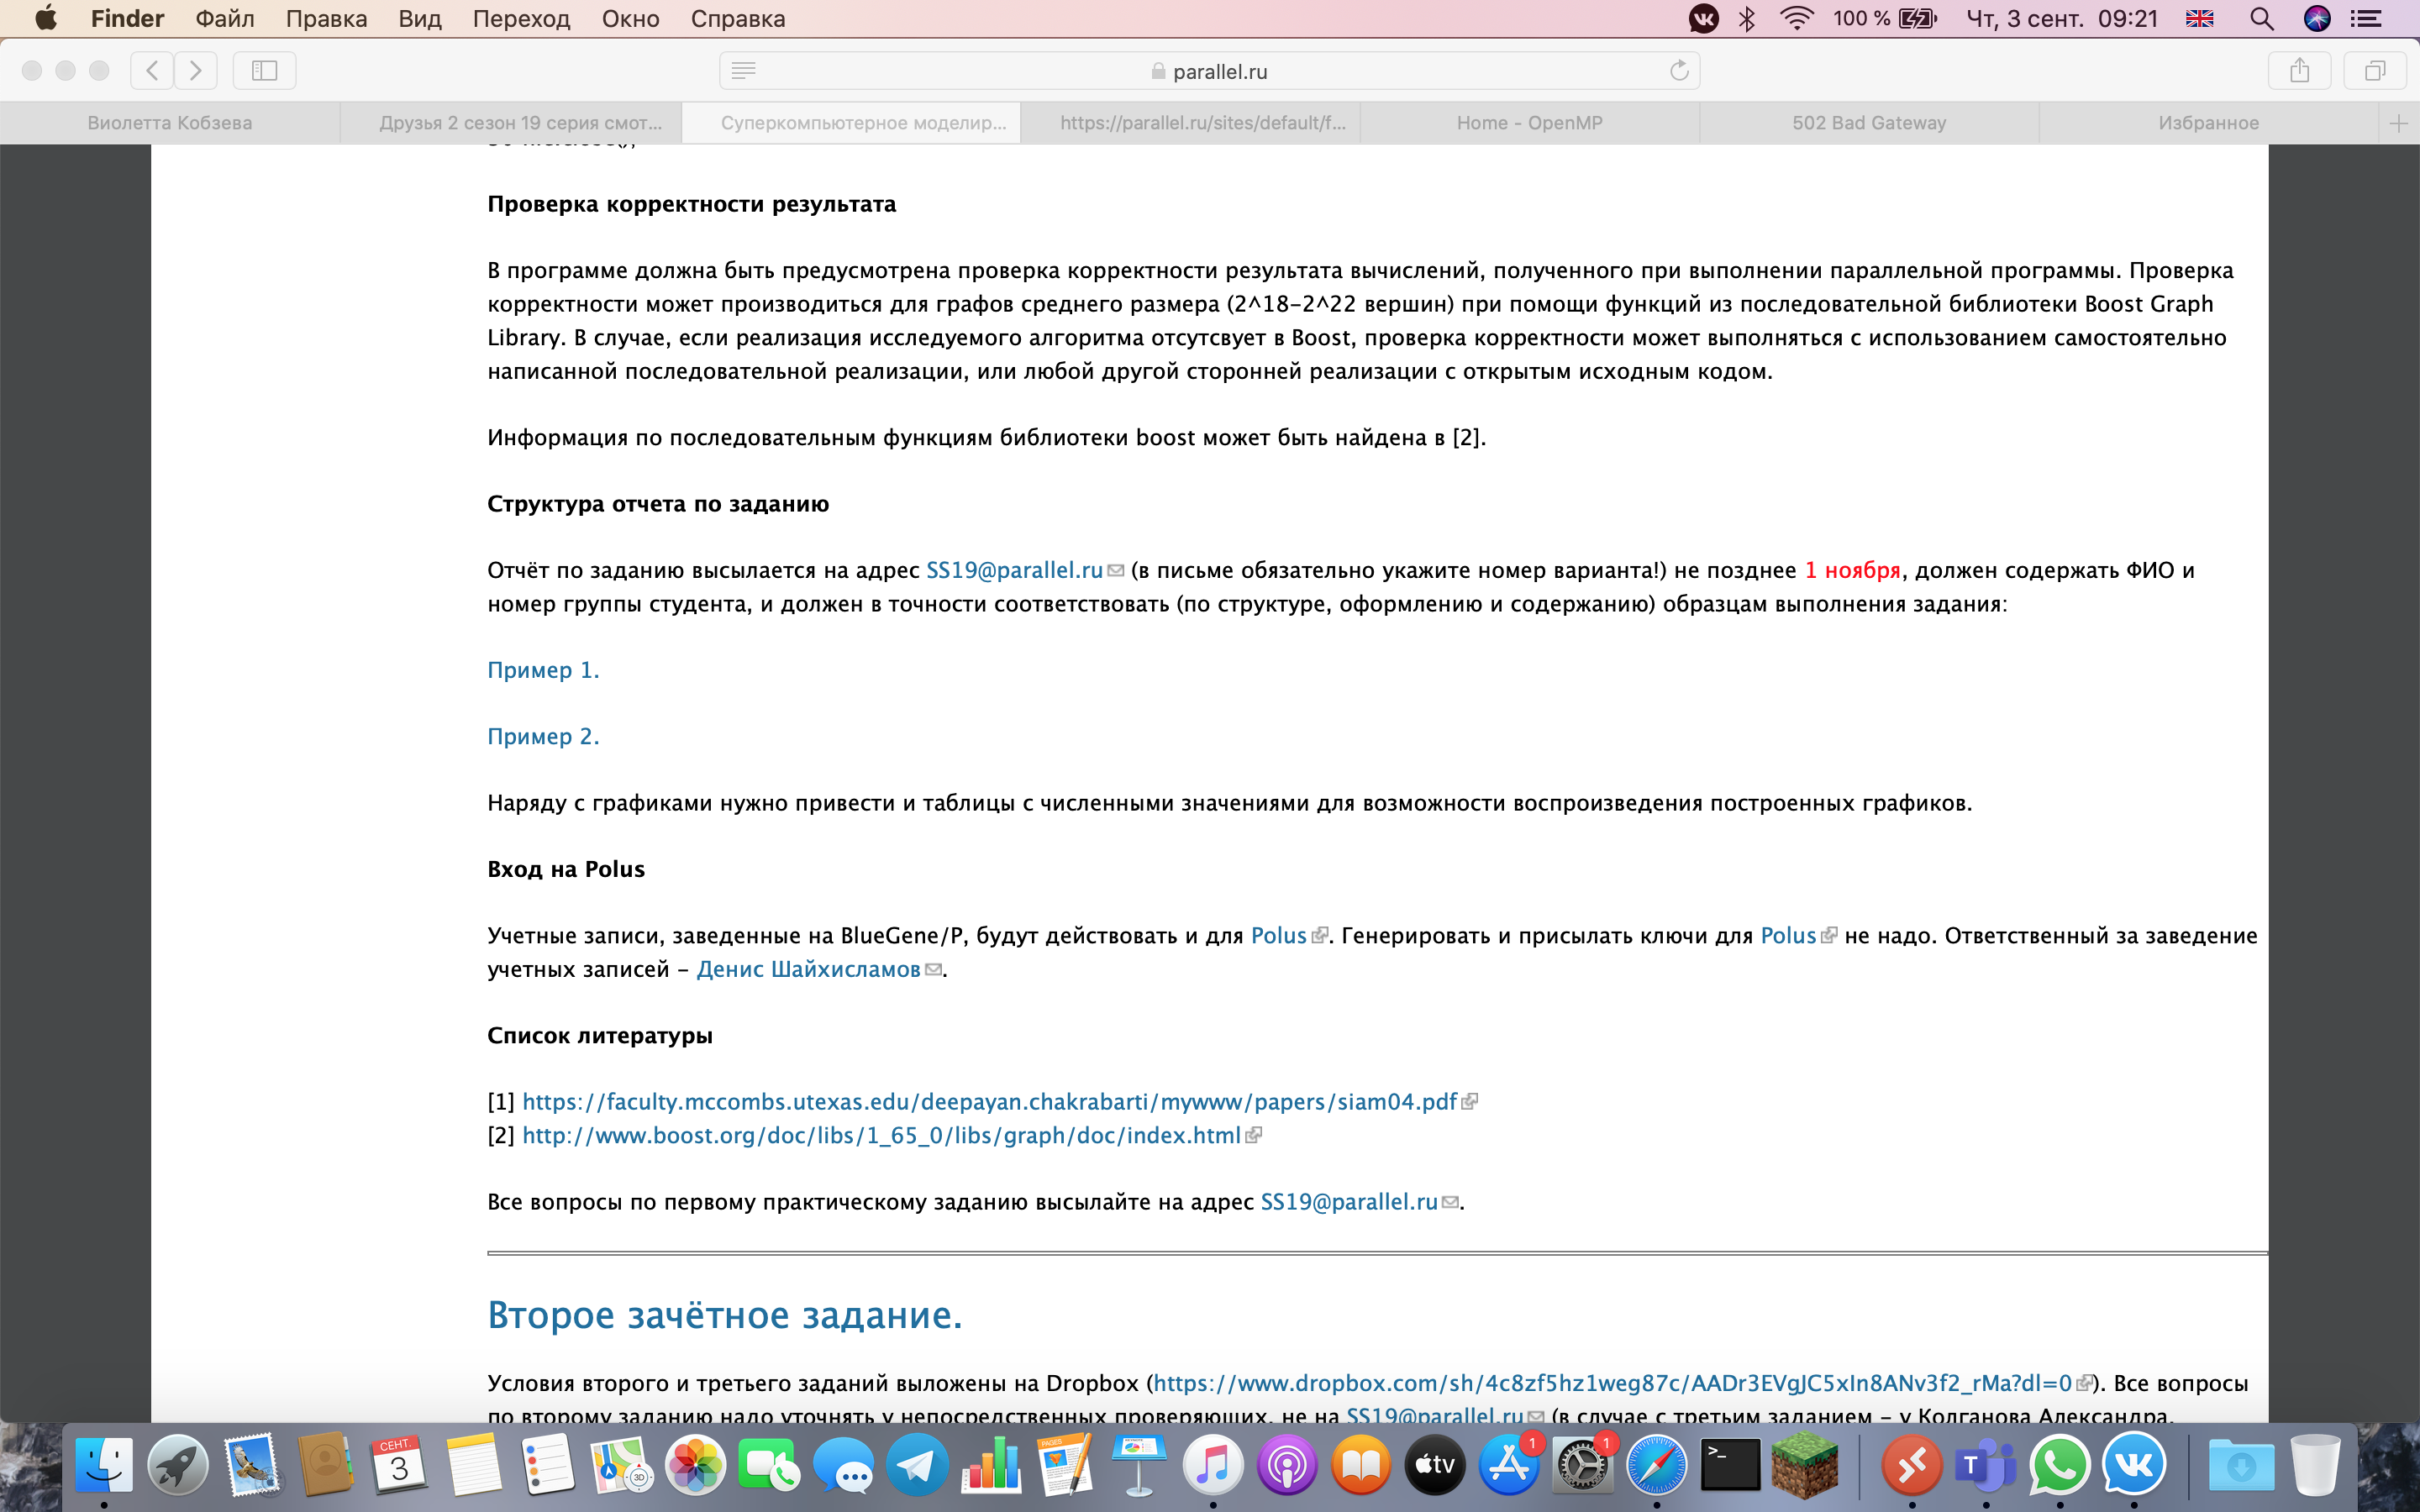This screenshot has width=2420, height=1512.
Task: Toggle the Safari sidebar button
Action: 264,70
